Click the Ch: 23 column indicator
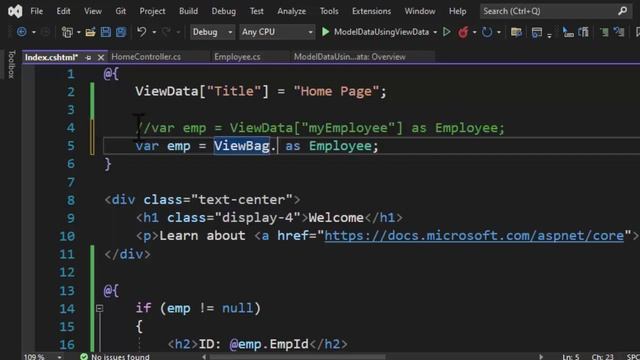This screenshot has width=640, height=360. click(602, 357)
